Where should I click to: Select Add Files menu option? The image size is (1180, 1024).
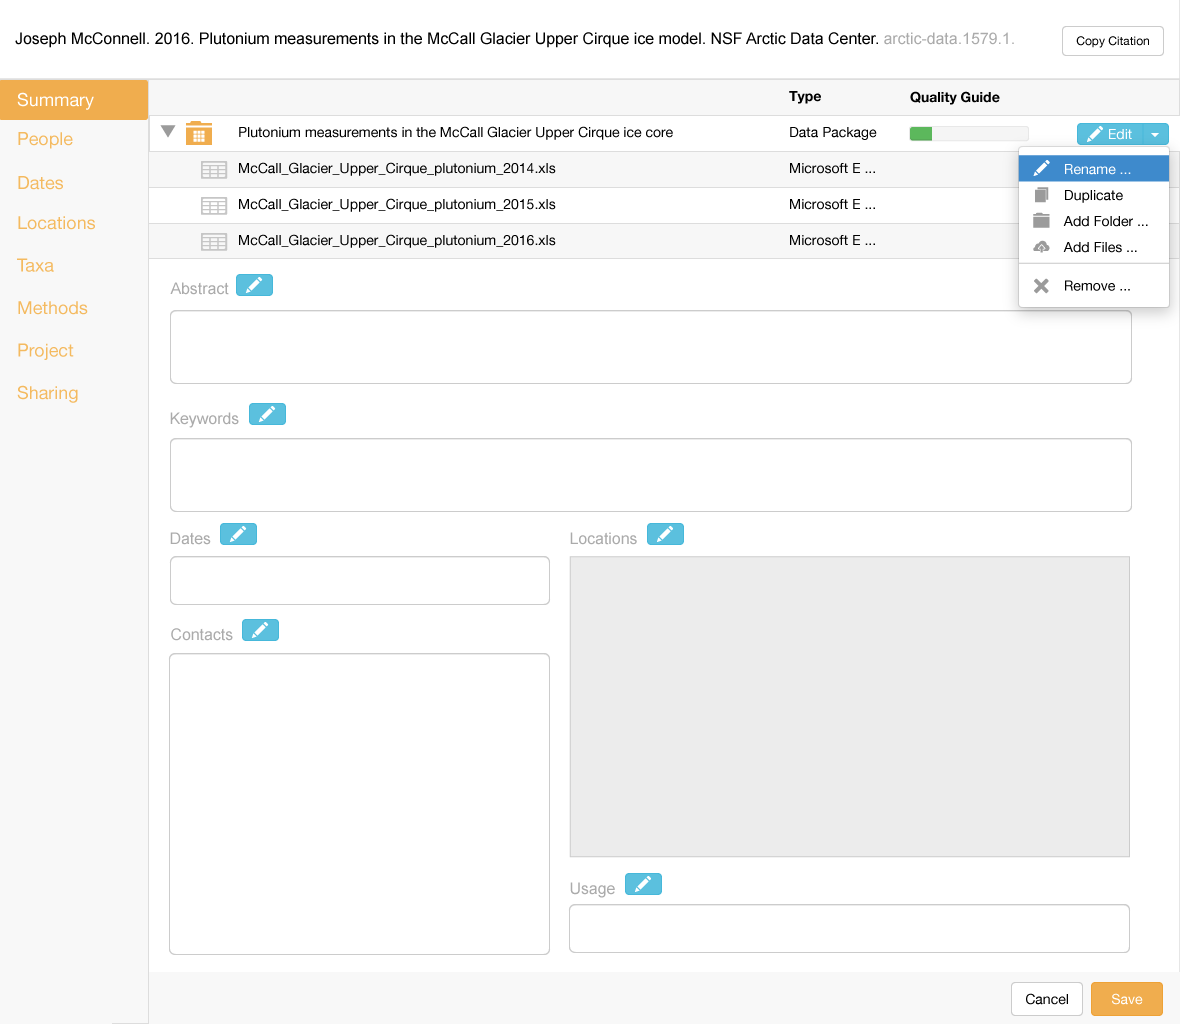click(1100, 247)
